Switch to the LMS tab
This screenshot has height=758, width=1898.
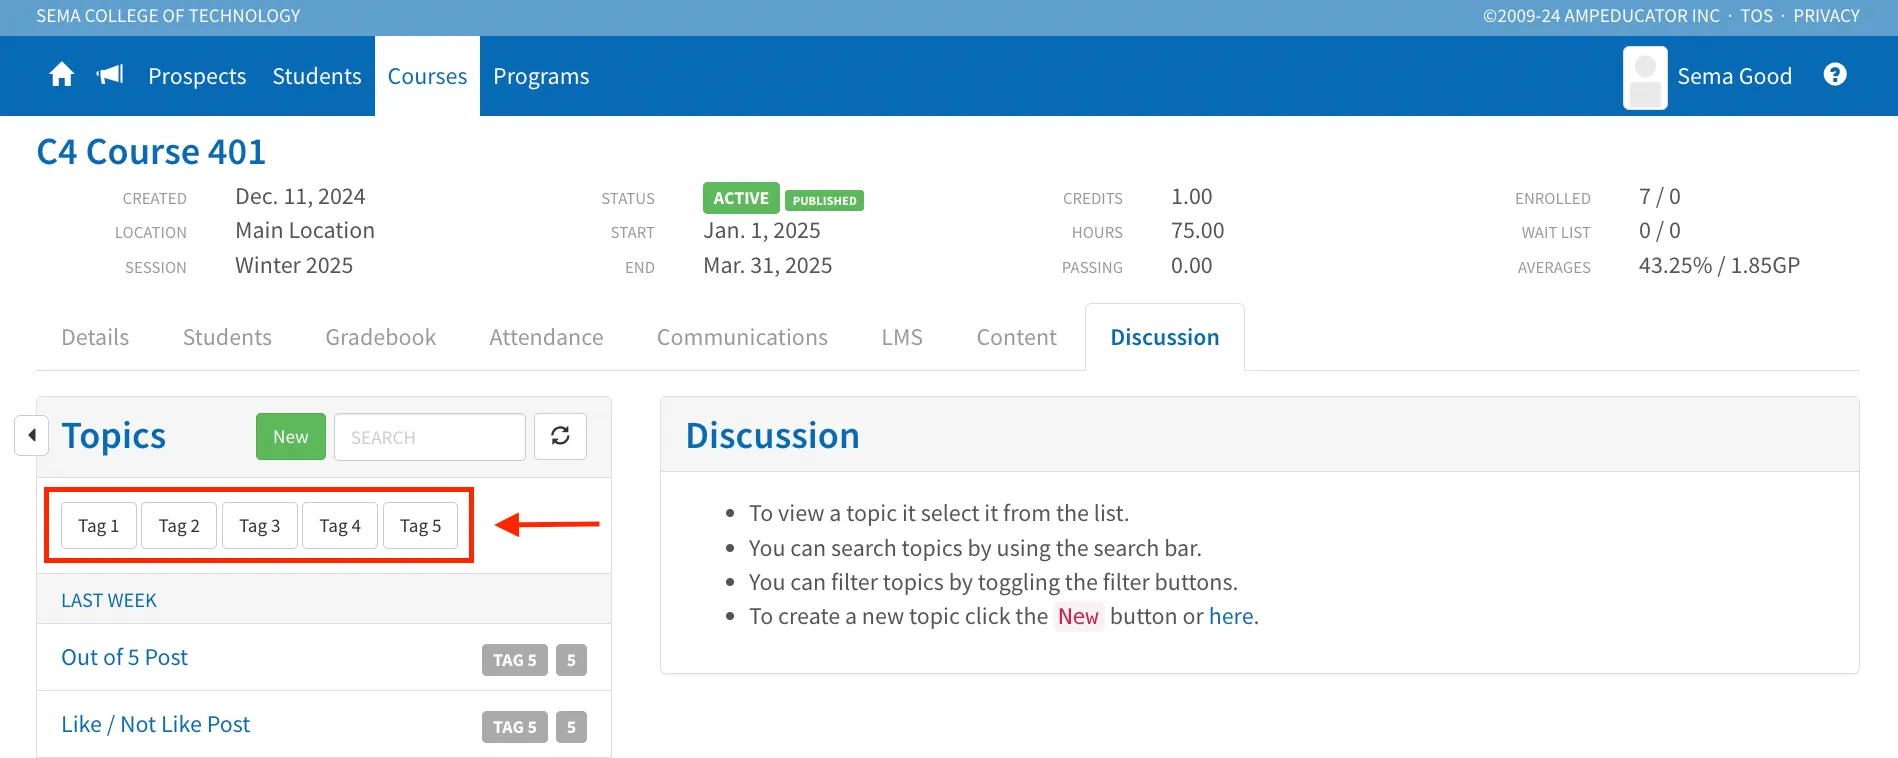coord(902,337)
